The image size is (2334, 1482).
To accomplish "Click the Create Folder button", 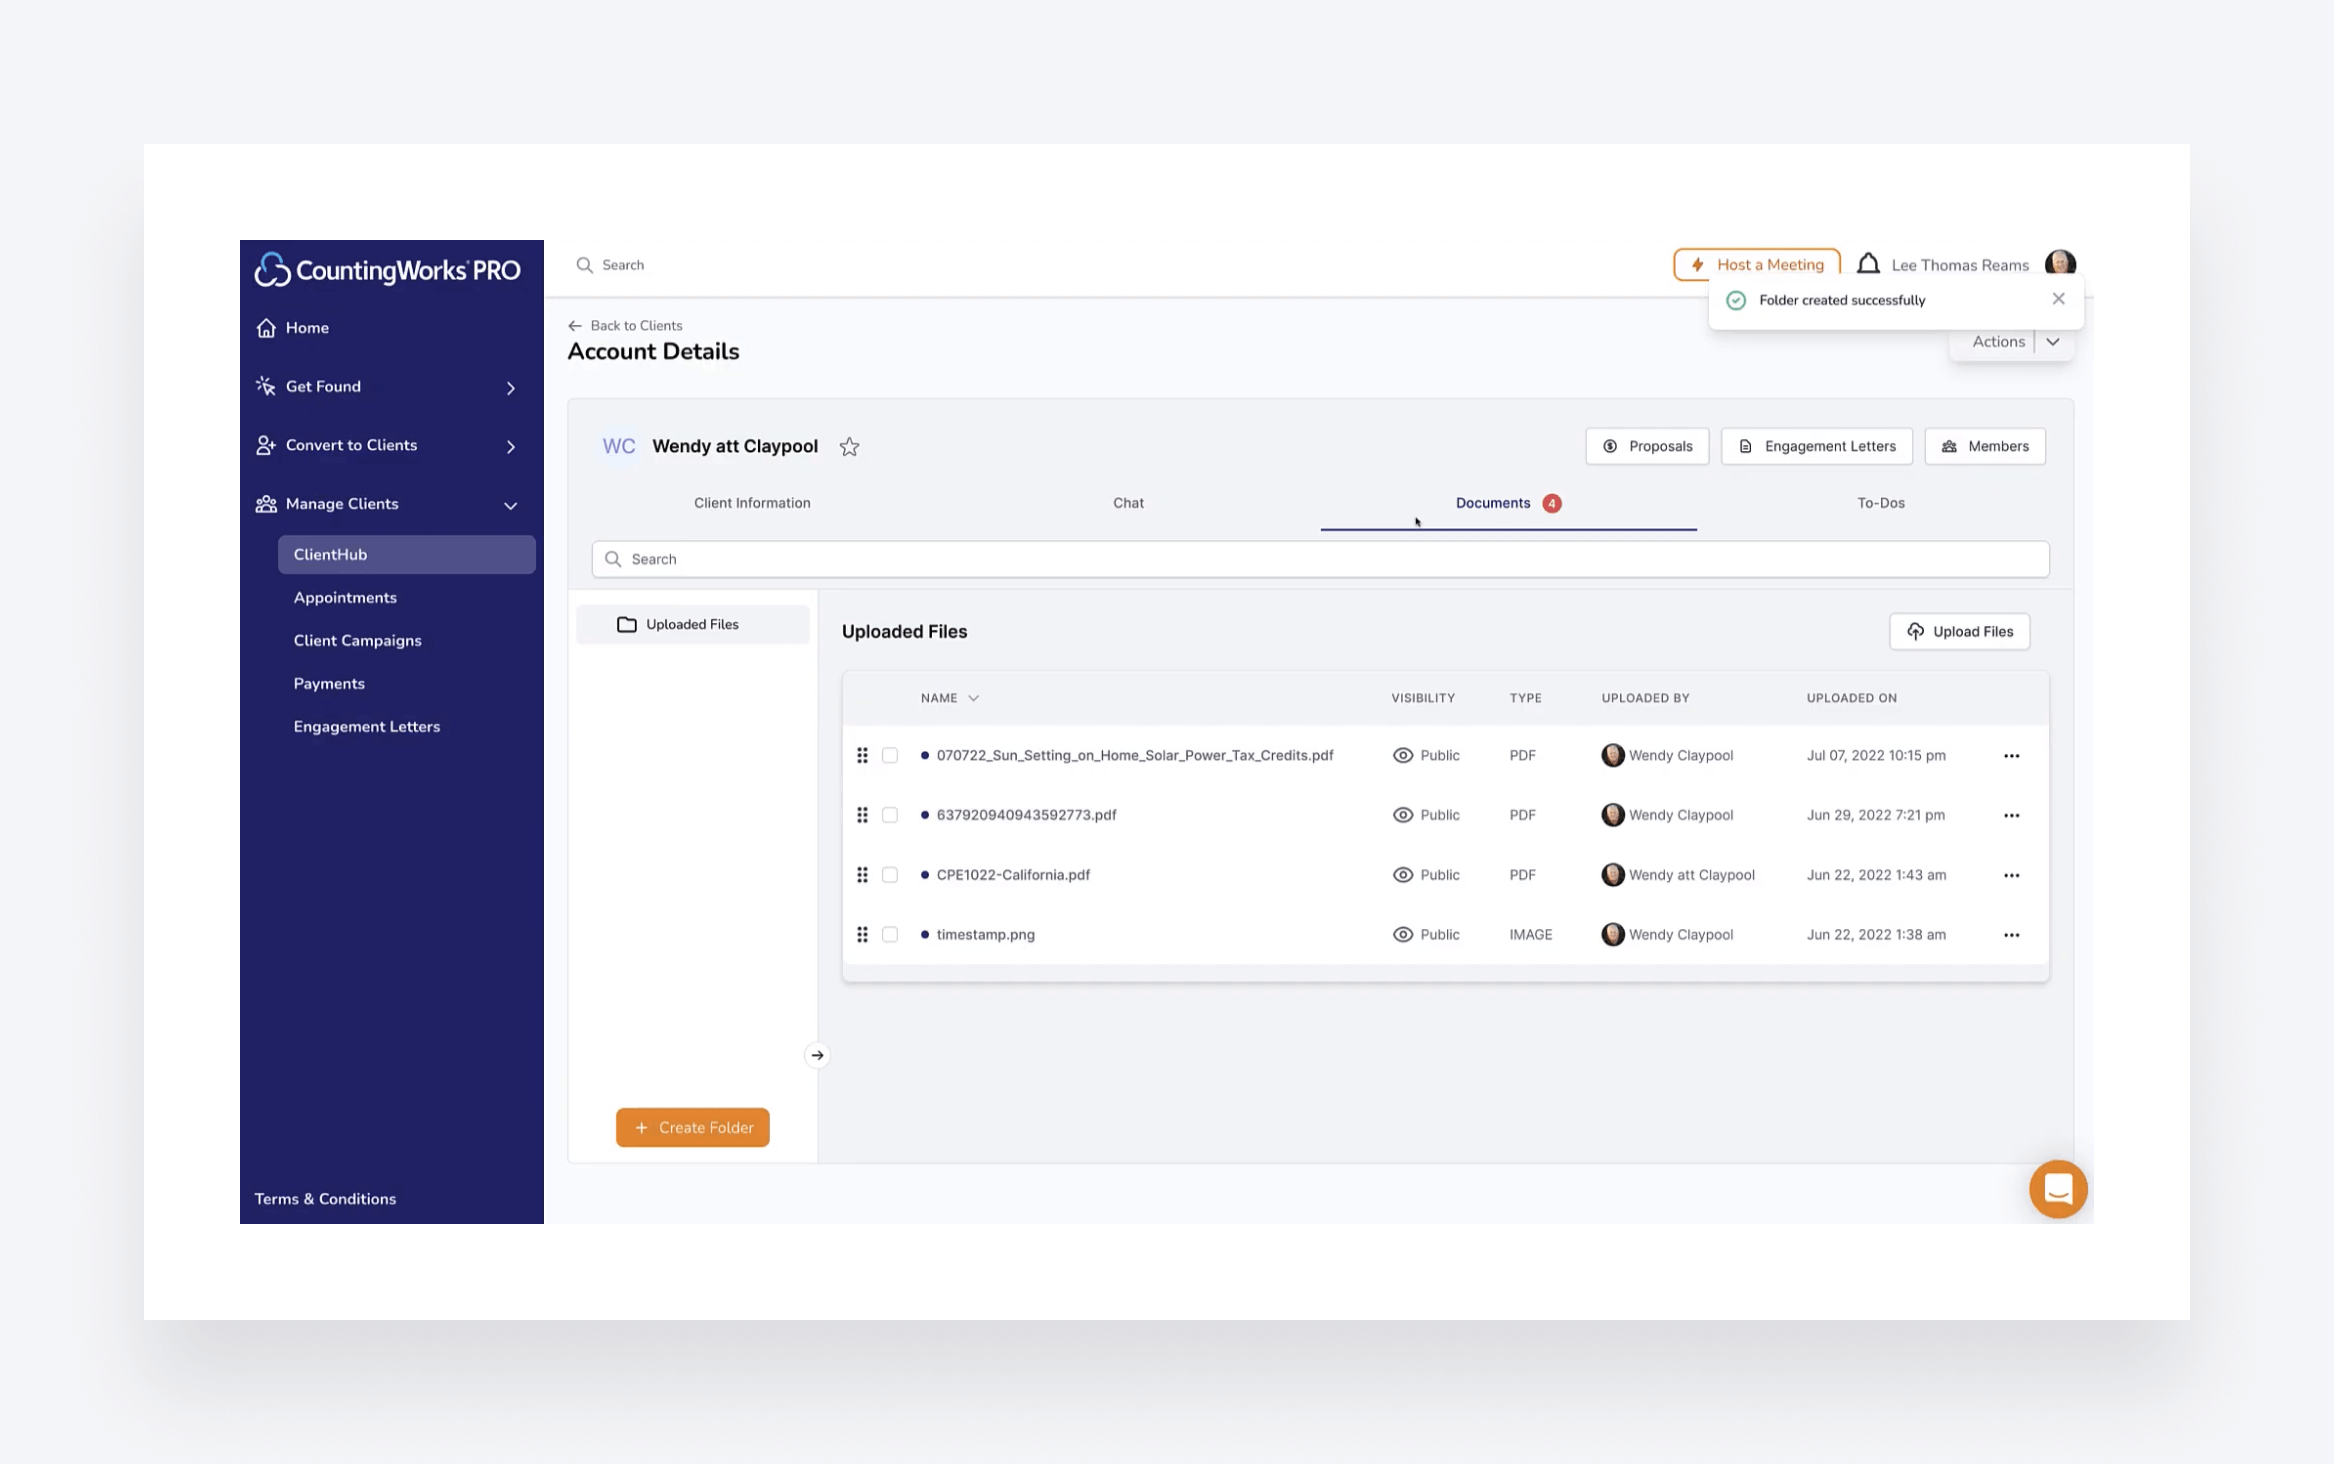I will (x=692, y=1127).
